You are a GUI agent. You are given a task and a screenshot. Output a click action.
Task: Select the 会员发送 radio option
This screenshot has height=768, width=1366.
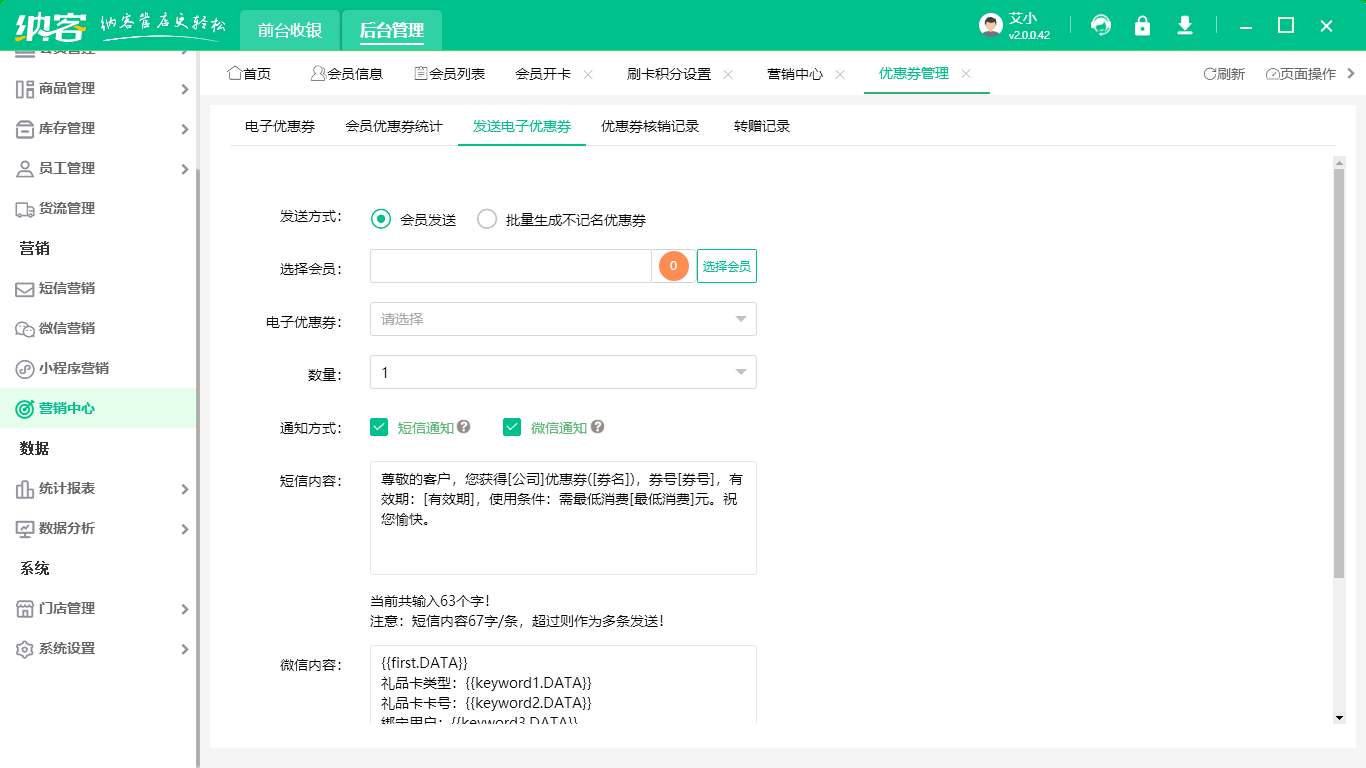(380, 219)
